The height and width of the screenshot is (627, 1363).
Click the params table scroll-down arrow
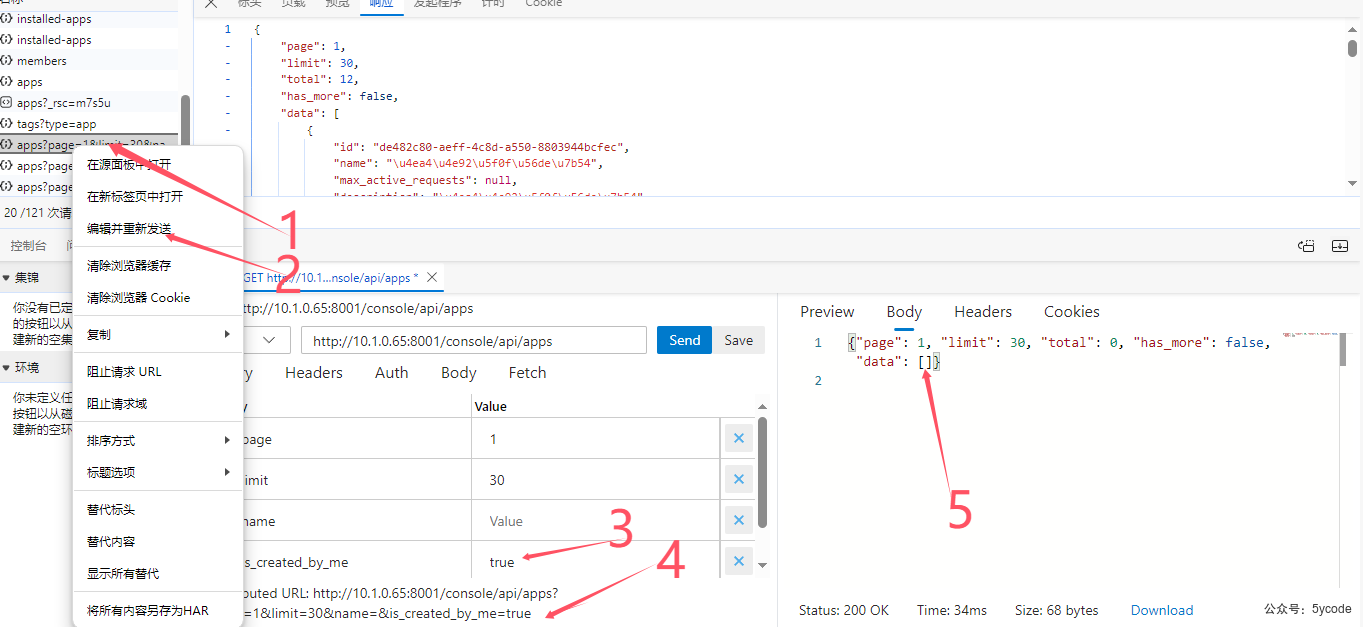click(763, 565)
